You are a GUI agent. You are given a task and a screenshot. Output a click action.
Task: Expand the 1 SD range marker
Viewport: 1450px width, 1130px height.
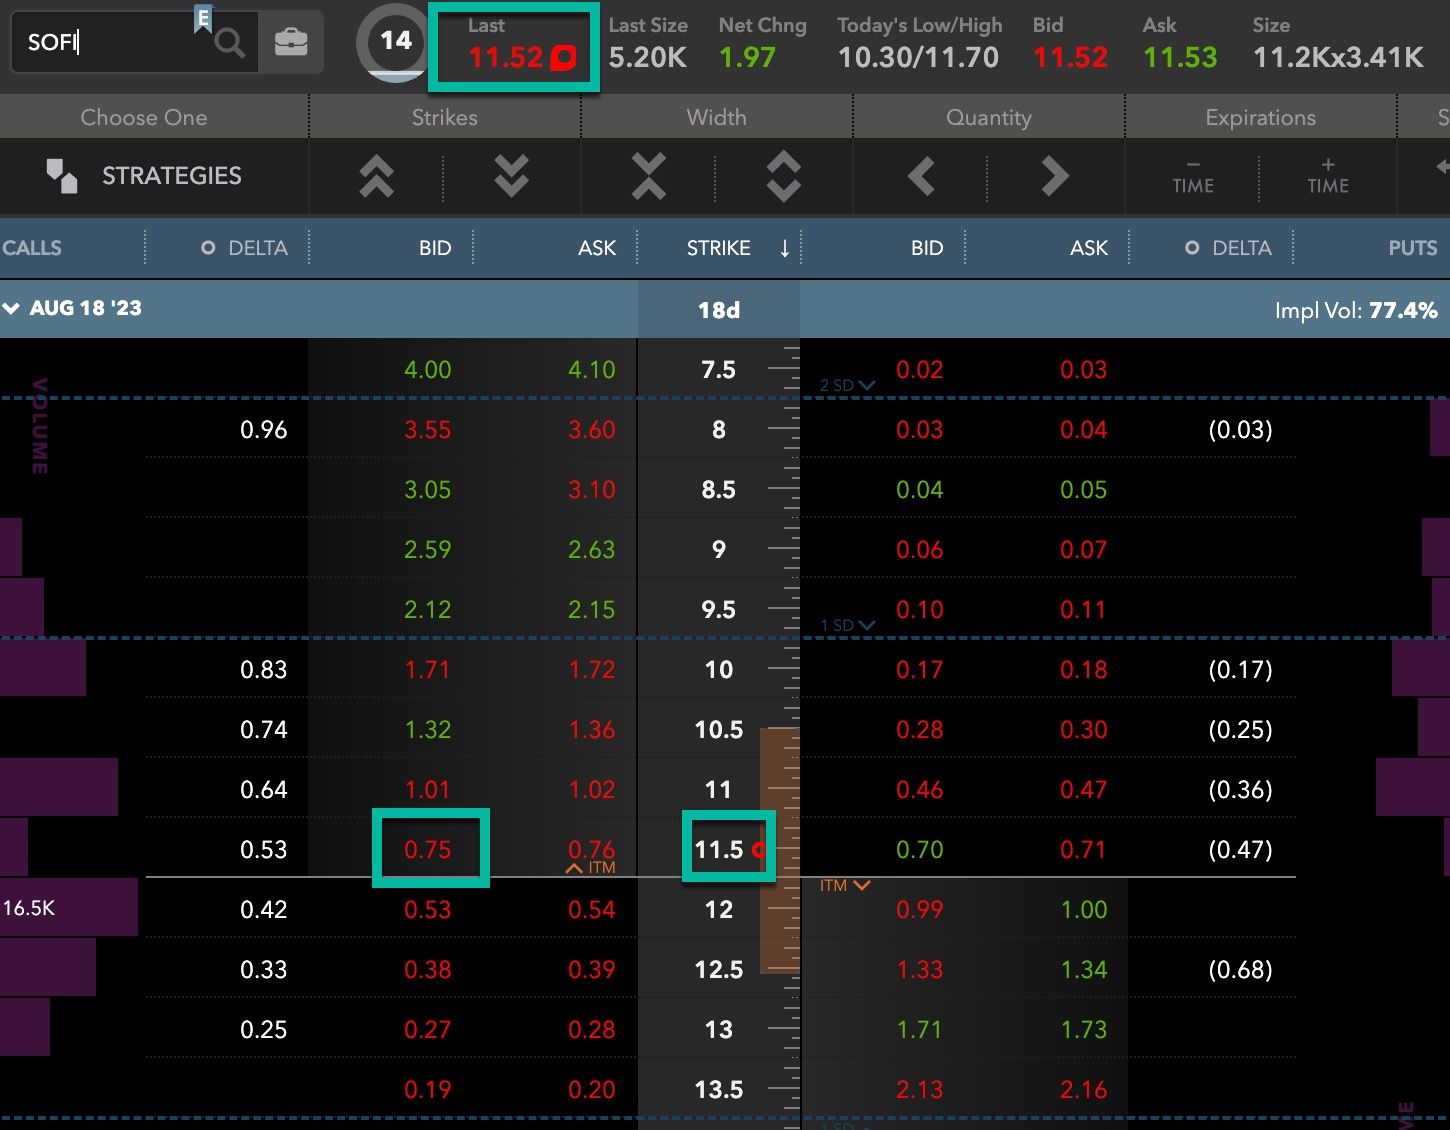coord(847,625)
